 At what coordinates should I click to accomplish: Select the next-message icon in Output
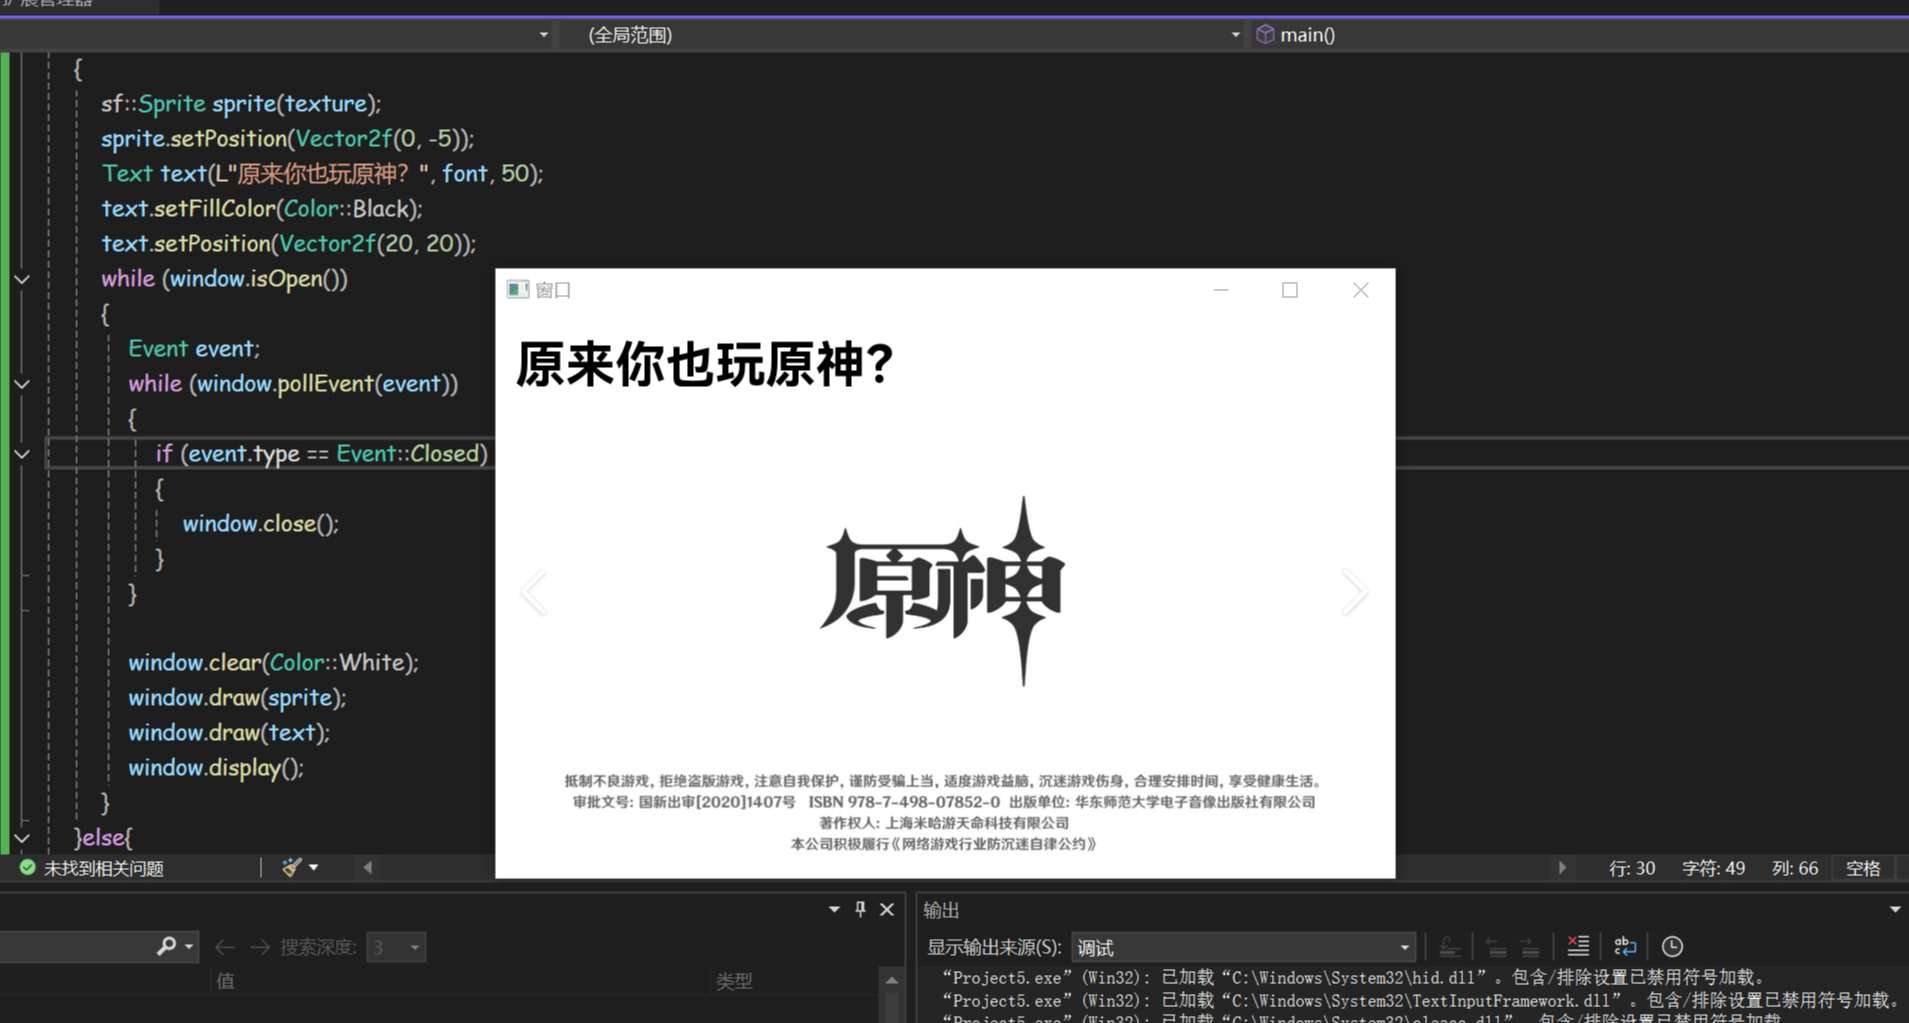click(x=1528, y=946)
